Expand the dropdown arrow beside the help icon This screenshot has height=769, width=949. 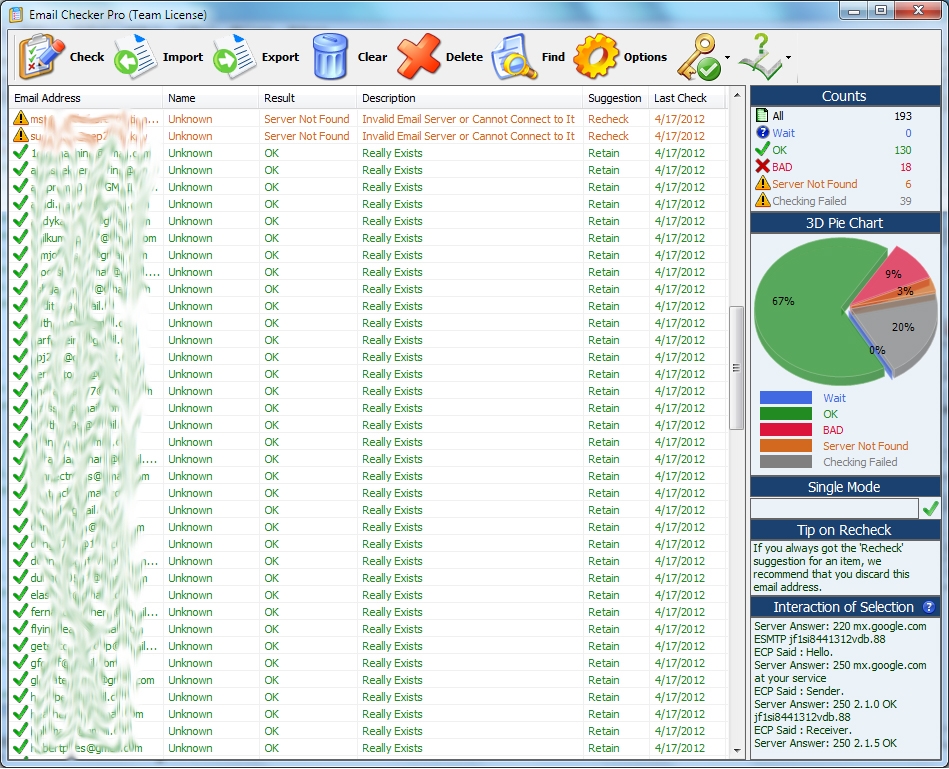point(788,58)
